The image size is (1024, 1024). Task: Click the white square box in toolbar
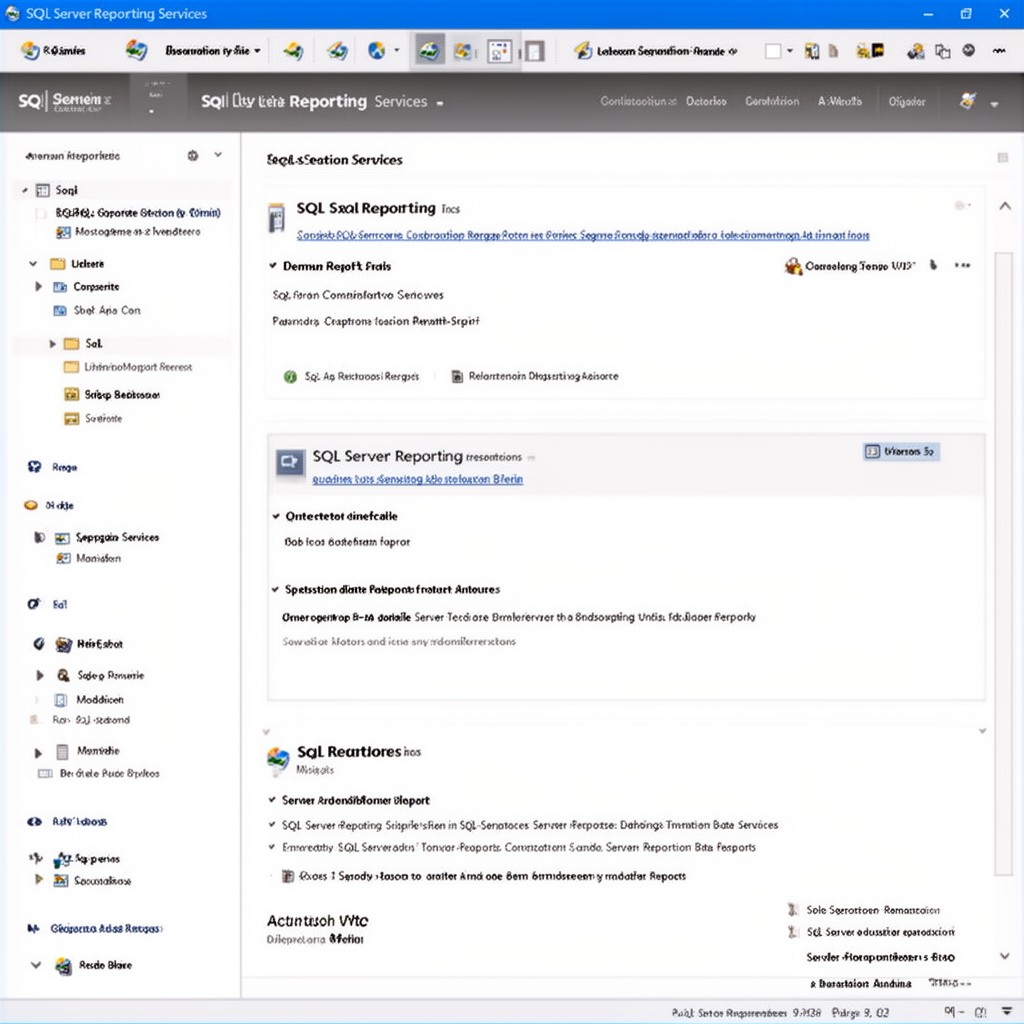click(773, 51)
